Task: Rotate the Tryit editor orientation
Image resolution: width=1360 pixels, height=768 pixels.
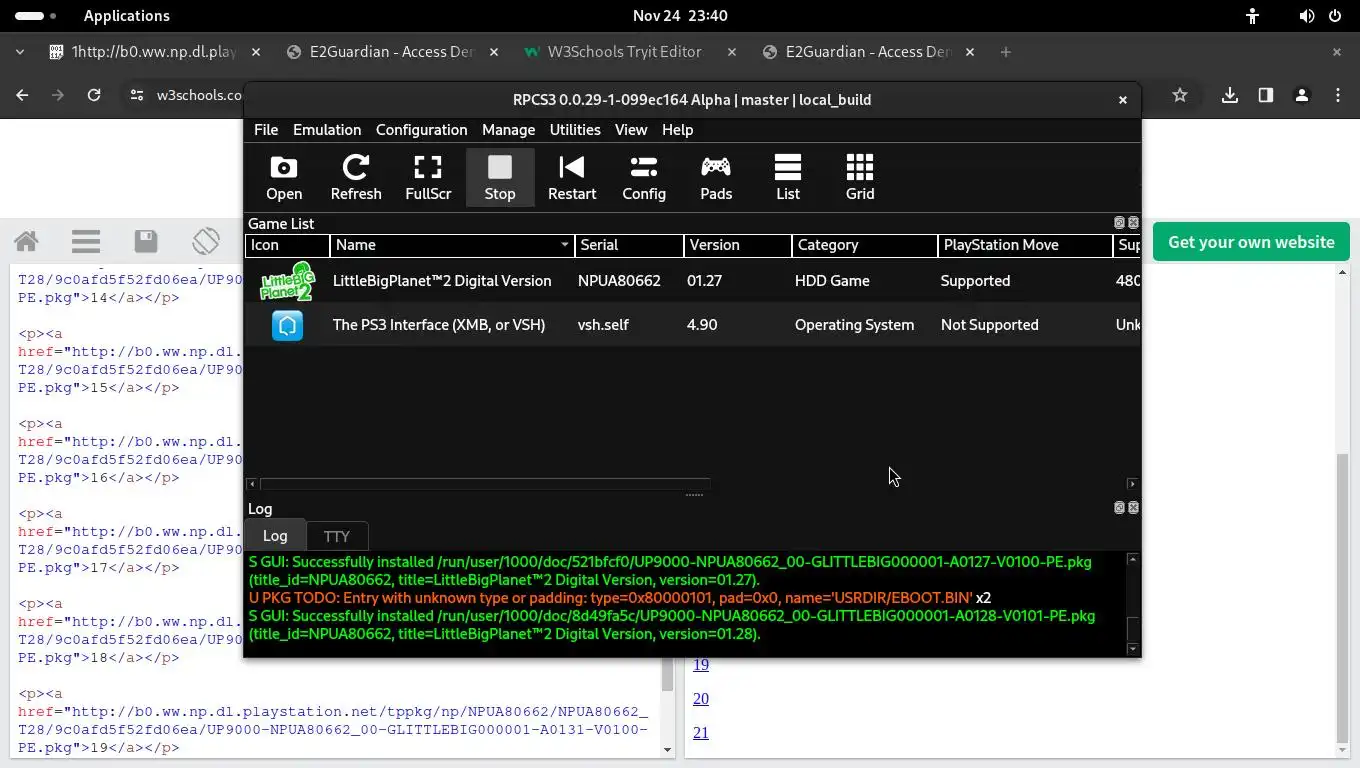Action: pos(206,241)
